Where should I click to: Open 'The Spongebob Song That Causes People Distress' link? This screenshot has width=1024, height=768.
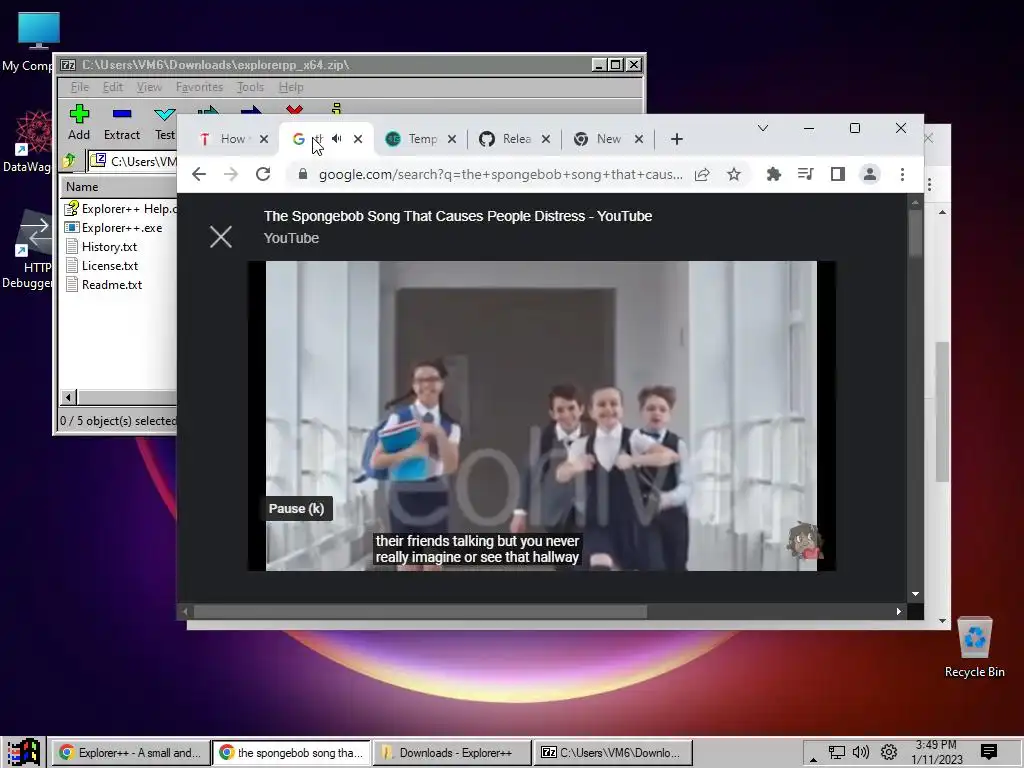click(x=458, y=216)
